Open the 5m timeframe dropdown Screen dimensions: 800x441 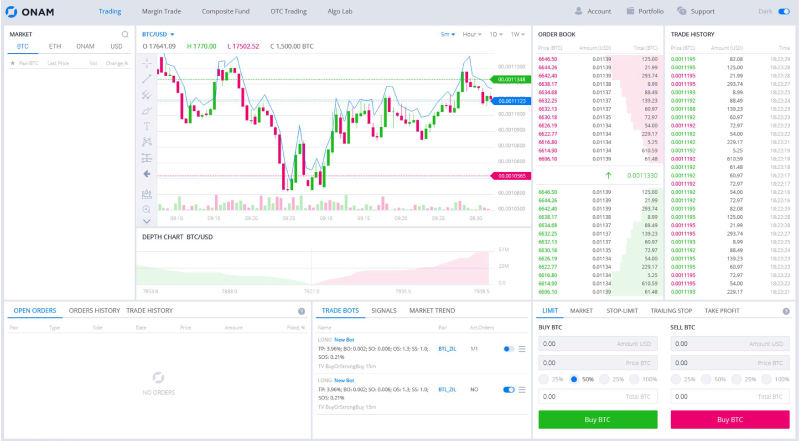click(x=448, y=34)
